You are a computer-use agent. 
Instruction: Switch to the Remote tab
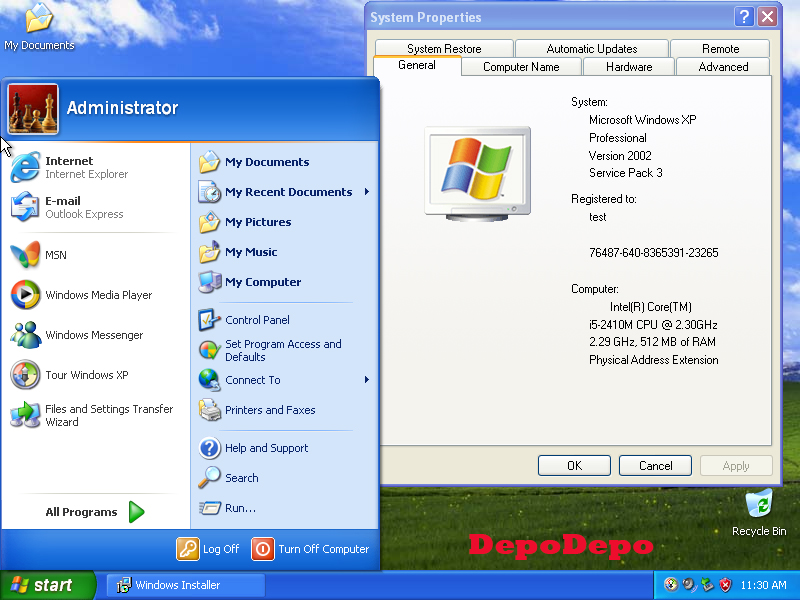720,48
